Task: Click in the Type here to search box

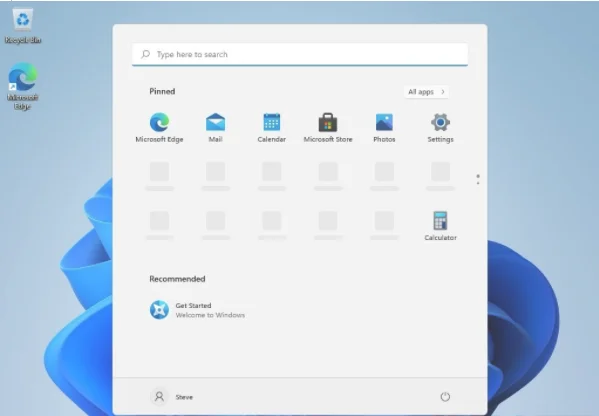Action: point(300,54)
